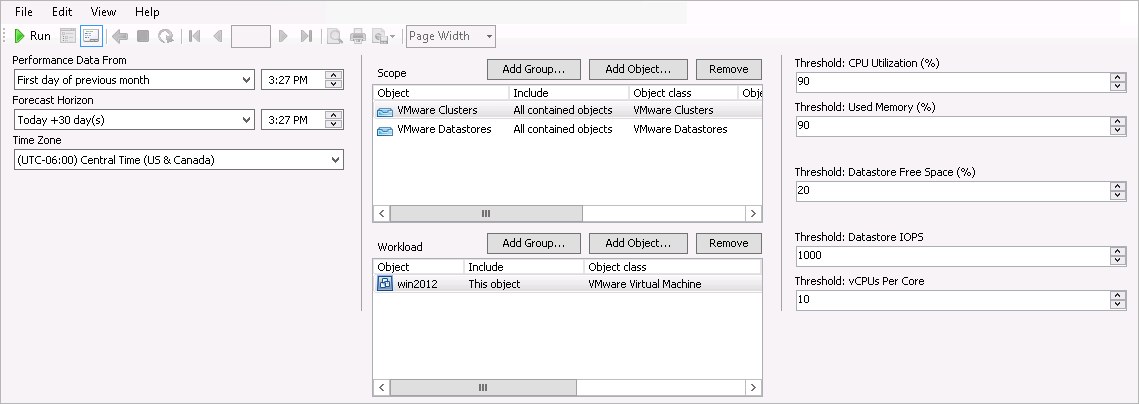Sort Workload list by Object column
The height and width of the screenshot is (404, 1139).
tap(418, 267)
